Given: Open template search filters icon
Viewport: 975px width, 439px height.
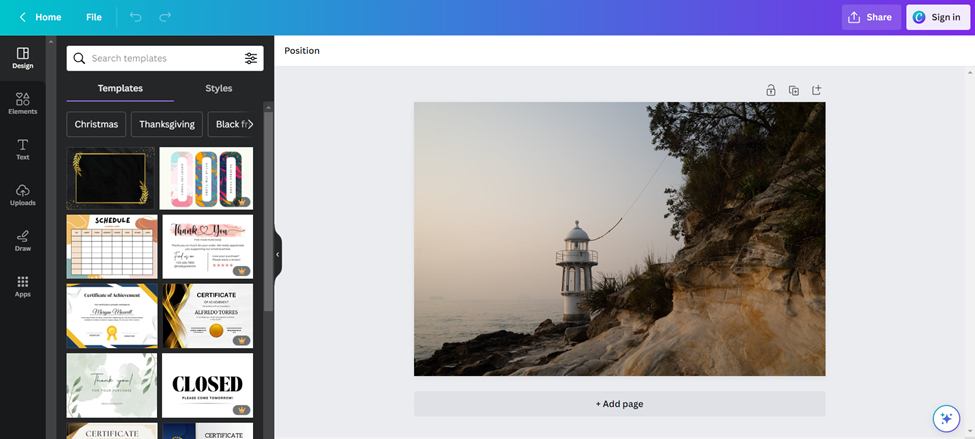Looking at the screenshot, I should [251, 58].
